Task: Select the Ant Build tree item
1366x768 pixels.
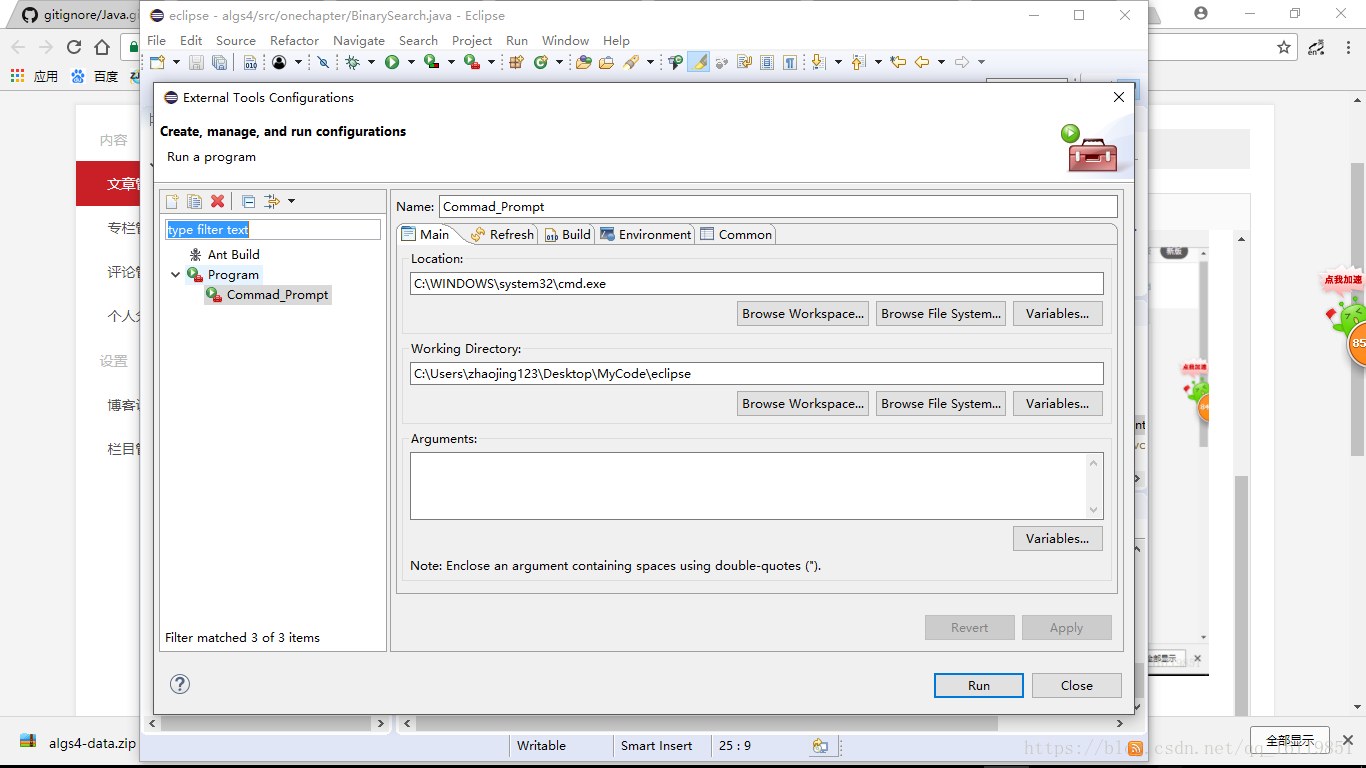Action: (x=233, y=255)
